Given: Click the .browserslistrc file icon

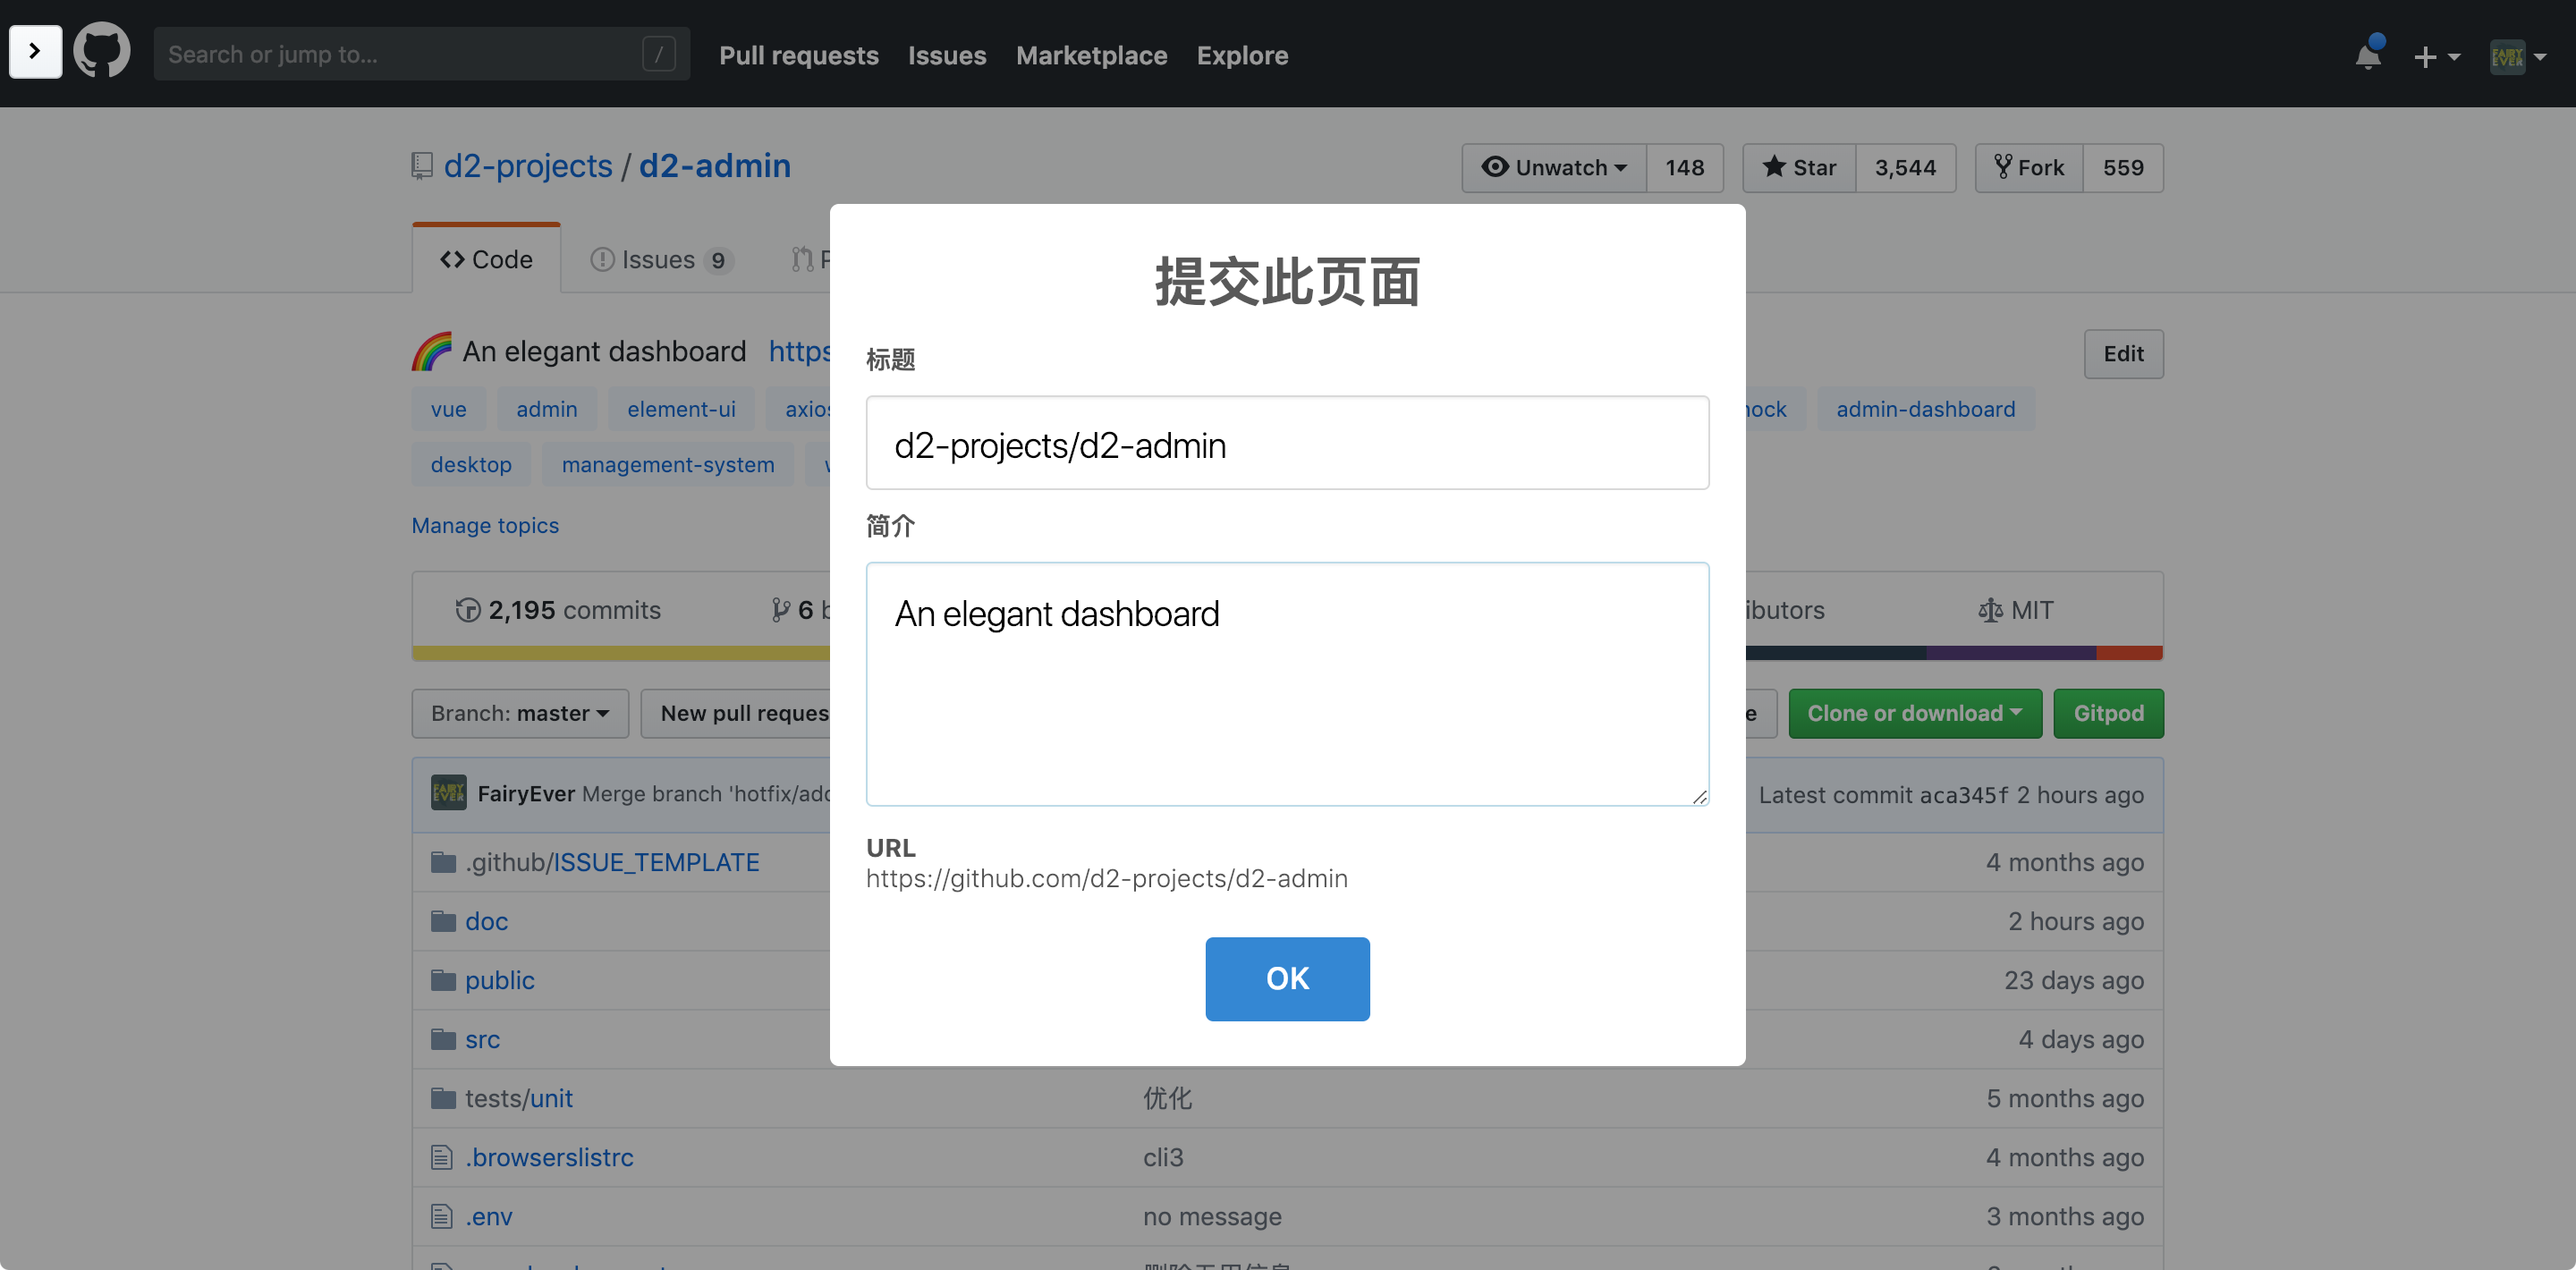Looking at the screenshot, I should [442, 1157].
